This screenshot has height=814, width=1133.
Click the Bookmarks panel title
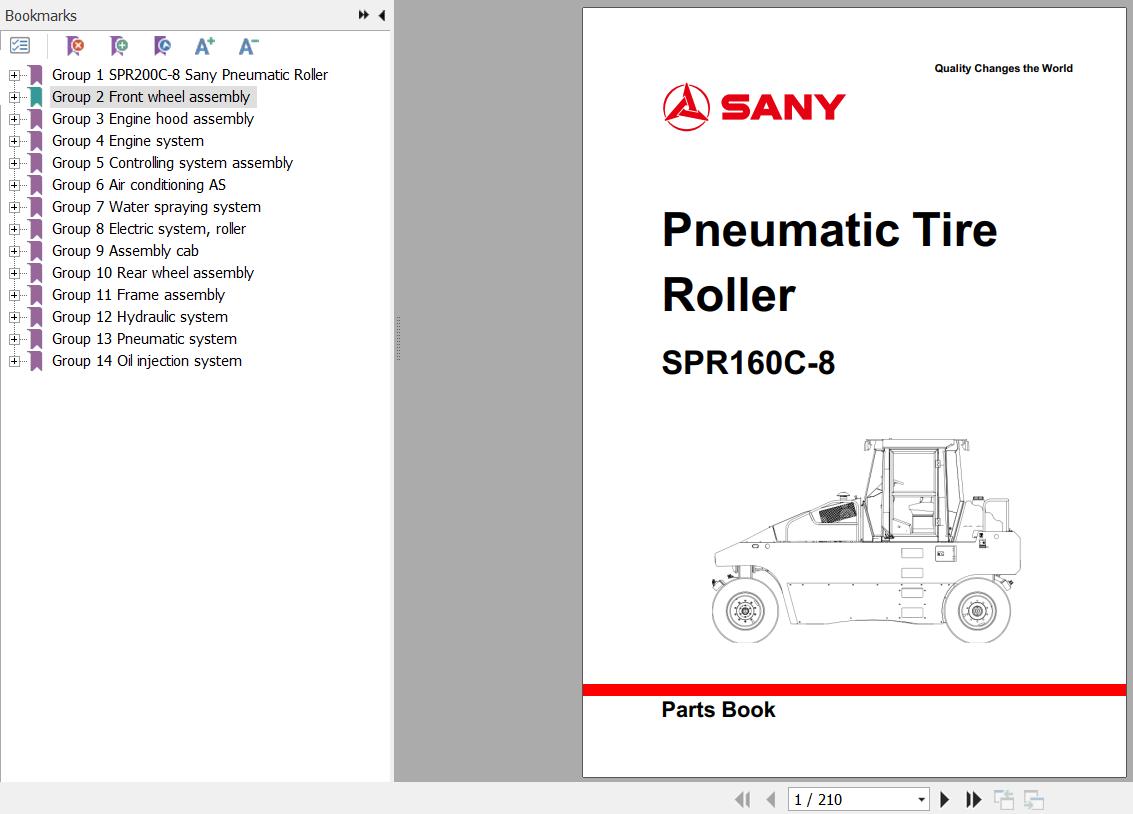pyautogui.click(x=40, y=15)
